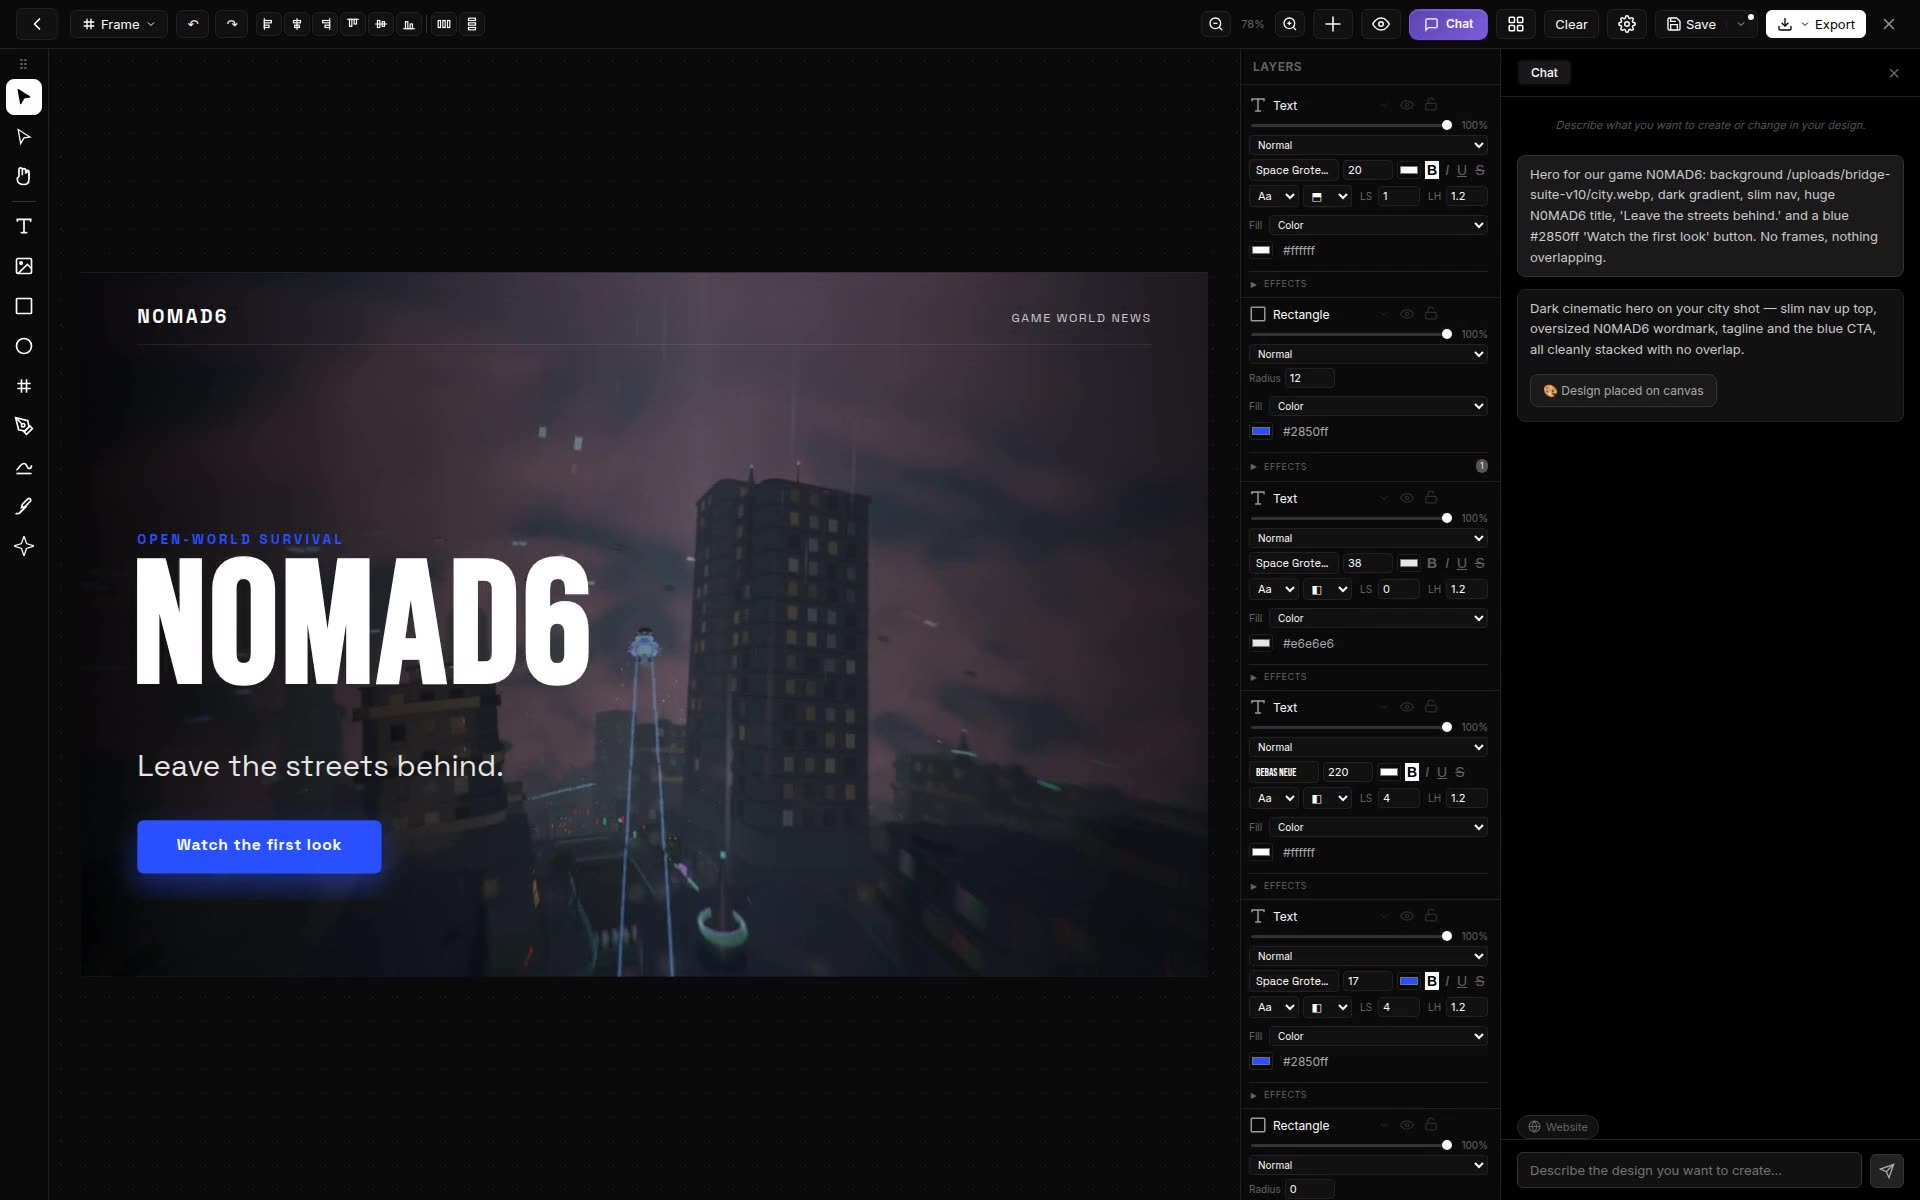Image resolution: width=1920 pixels, height=1200 pixels.
Task: Select the Ellipse shape tool
Action: coord(24,346)
